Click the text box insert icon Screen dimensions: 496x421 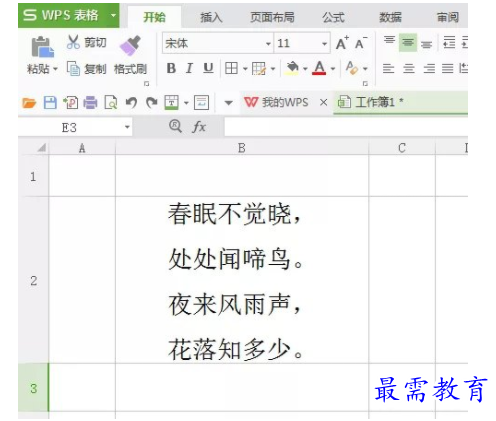172,103
